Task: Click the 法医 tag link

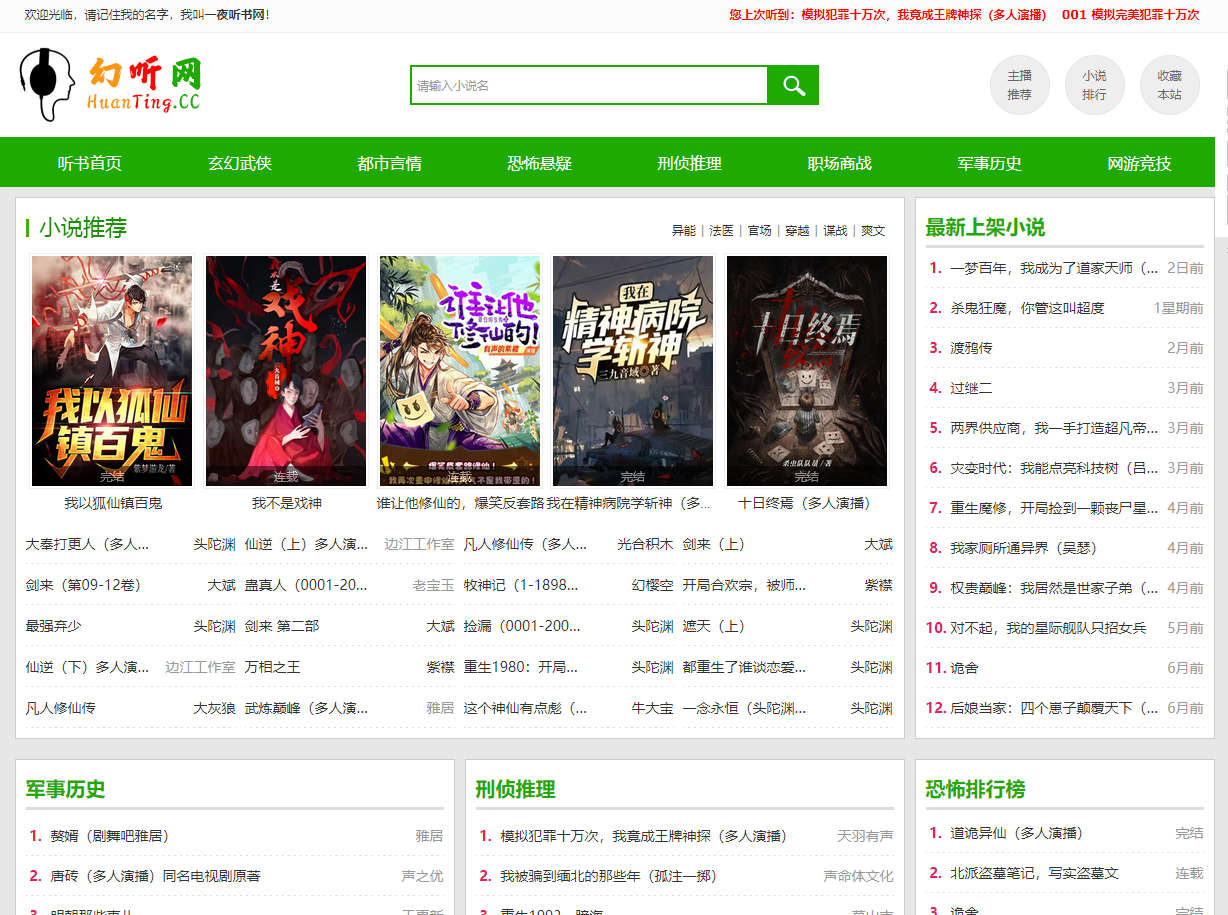Action: (722, 230)
